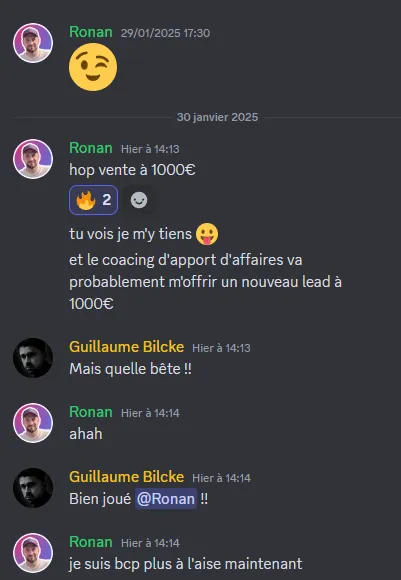
Task: Open Ronan's avatar on the 17:30 message
Action: pyautogui.click(x=33, y=43)
